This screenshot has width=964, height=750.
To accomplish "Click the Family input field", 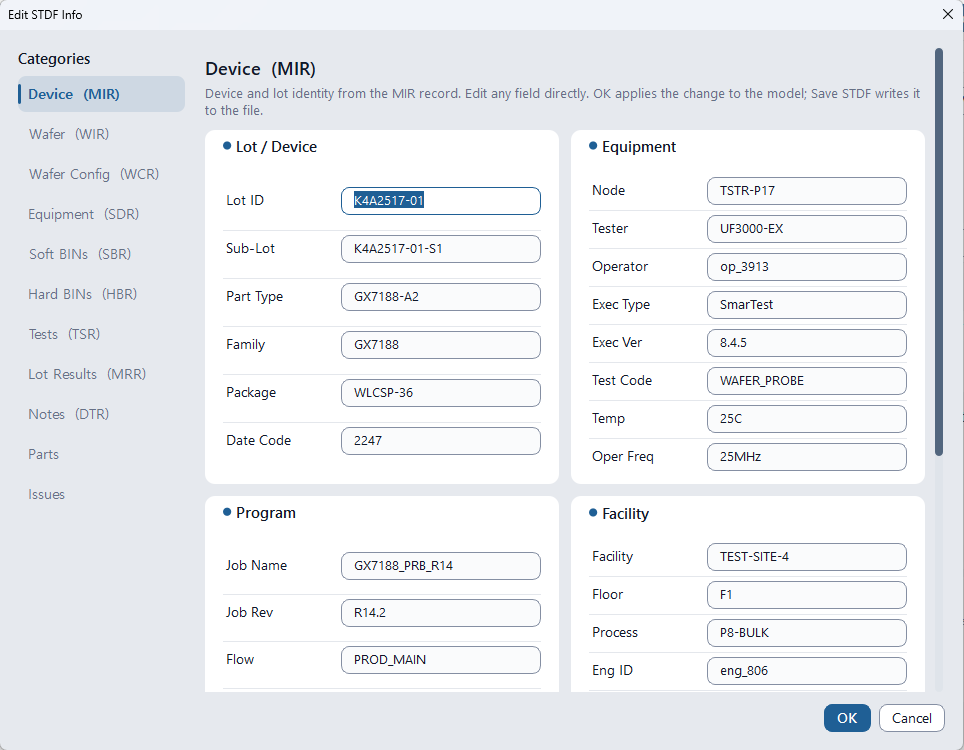I will point(441,345).
